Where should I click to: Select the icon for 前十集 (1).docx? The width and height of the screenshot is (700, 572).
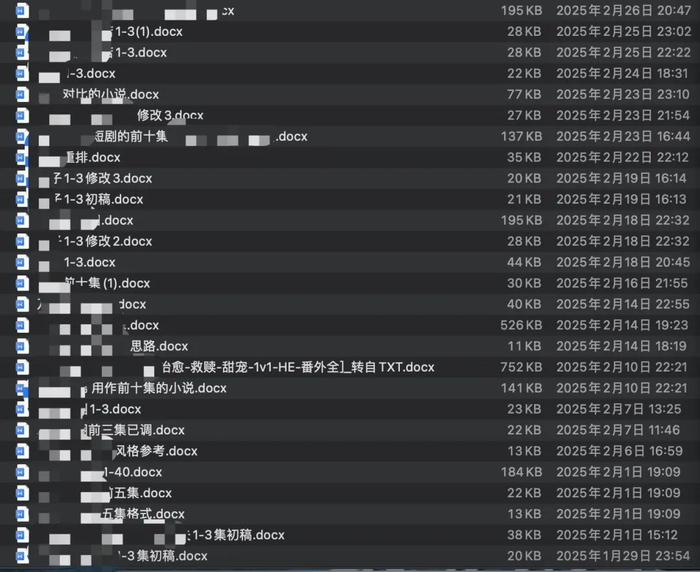(x=22, y=283)
